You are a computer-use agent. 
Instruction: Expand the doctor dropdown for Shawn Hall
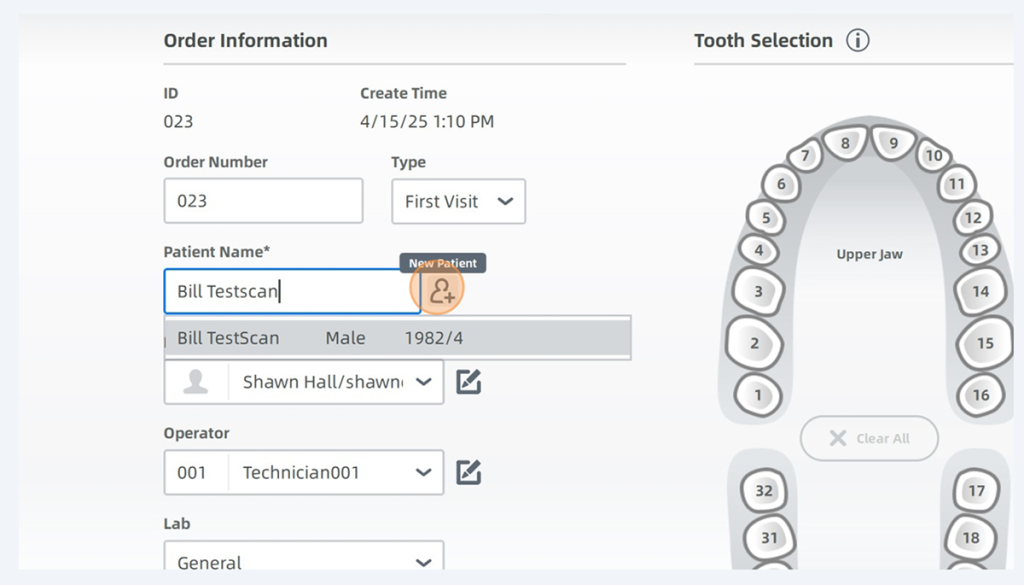(x=423, y=382)
